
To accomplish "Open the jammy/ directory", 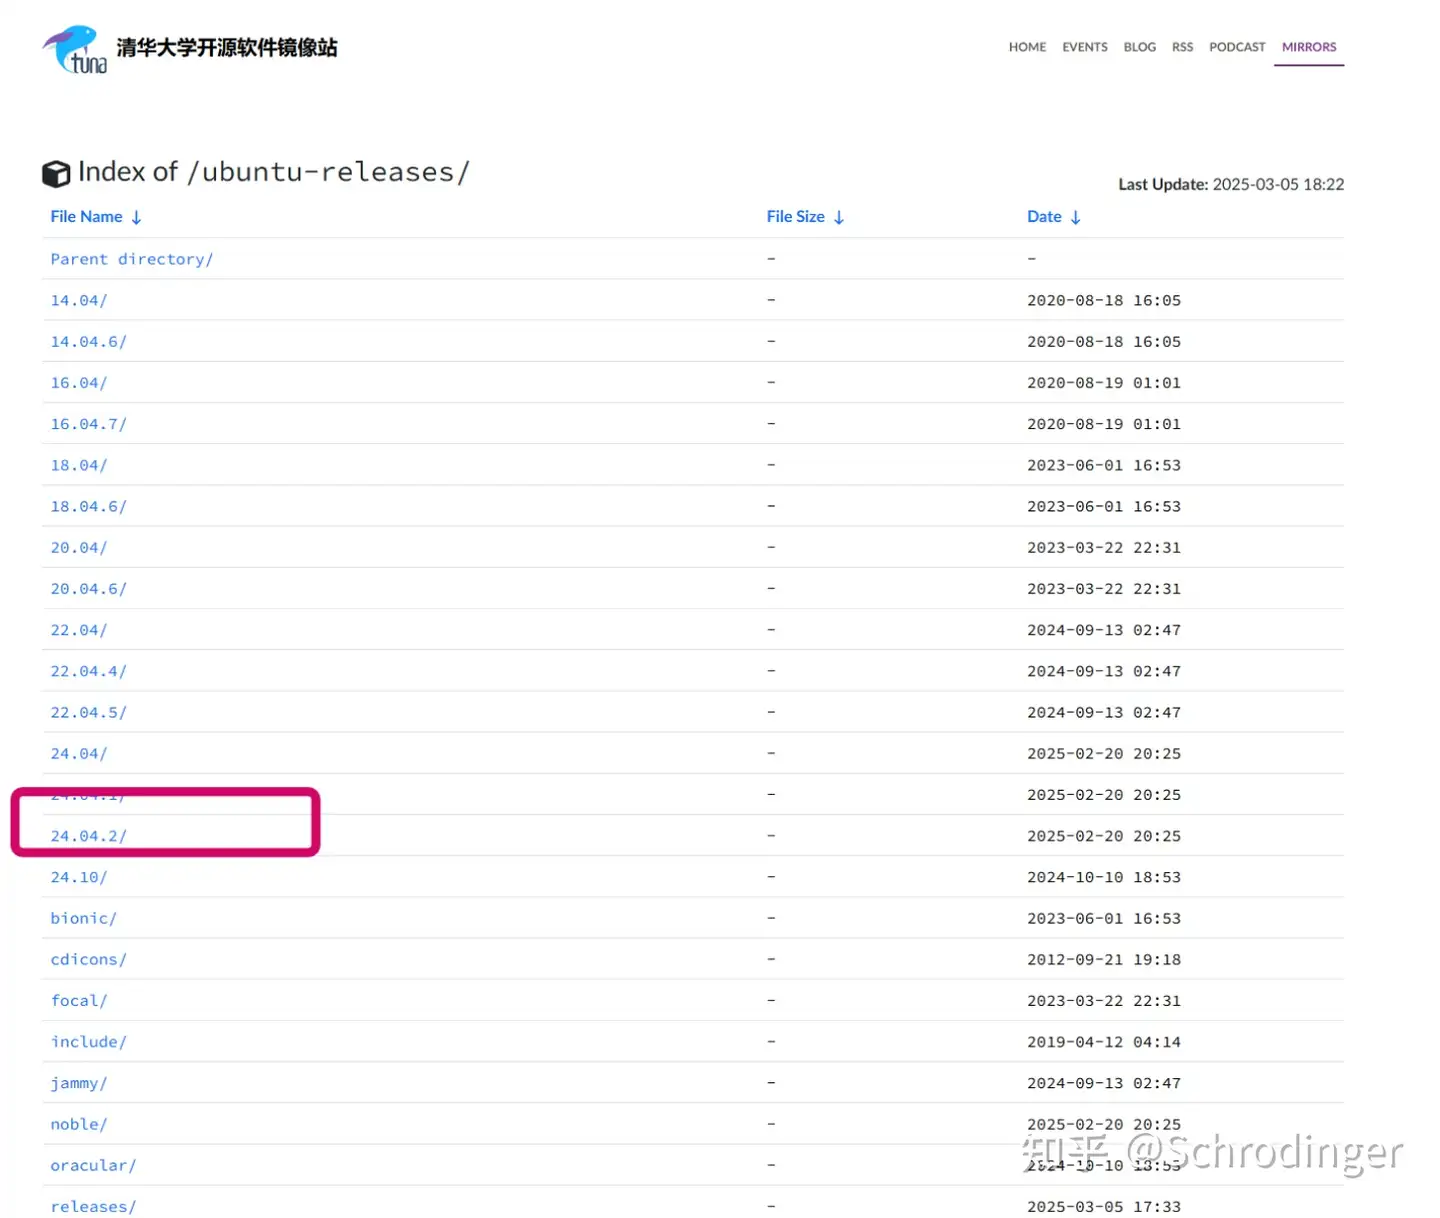I will pyautogui.click(x=79, y=1083).
